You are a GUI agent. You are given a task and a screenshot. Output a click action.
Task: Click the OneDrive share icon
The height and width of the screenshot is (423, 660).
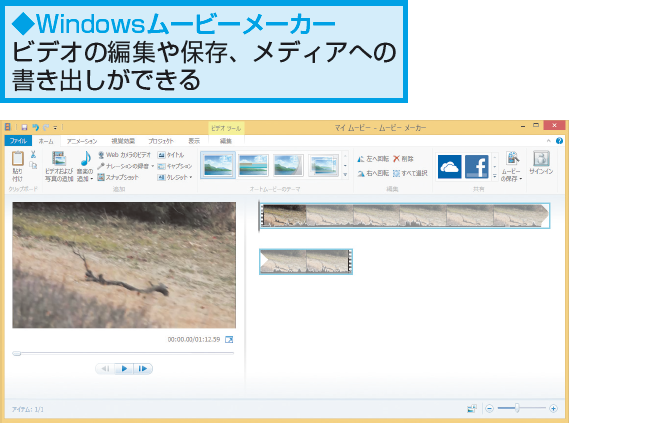pos(449,166)
